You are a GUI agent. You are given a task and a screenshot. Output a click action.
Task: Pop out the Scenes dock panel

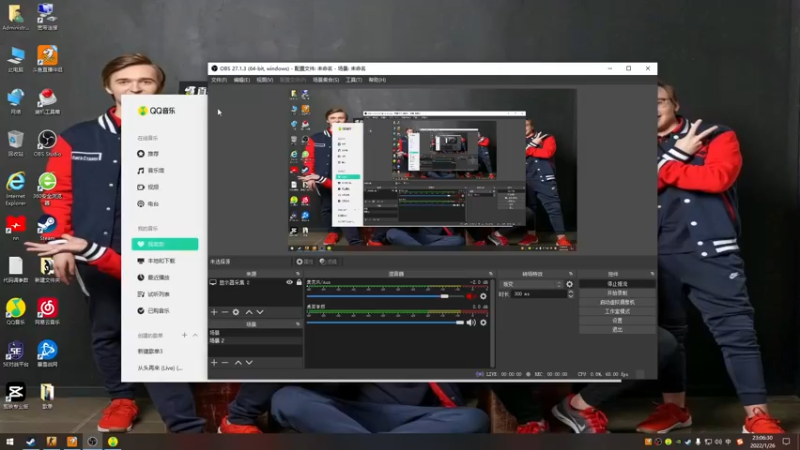(x=298, y=324)
